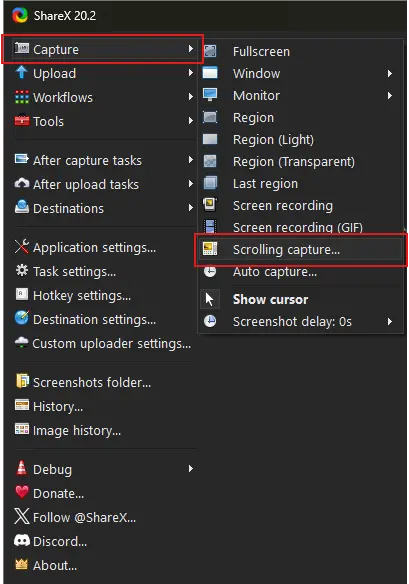Viewport: 409px width, 584px height.
Task: Click the Fullscreen capture icon
Action: click(210, 51)
